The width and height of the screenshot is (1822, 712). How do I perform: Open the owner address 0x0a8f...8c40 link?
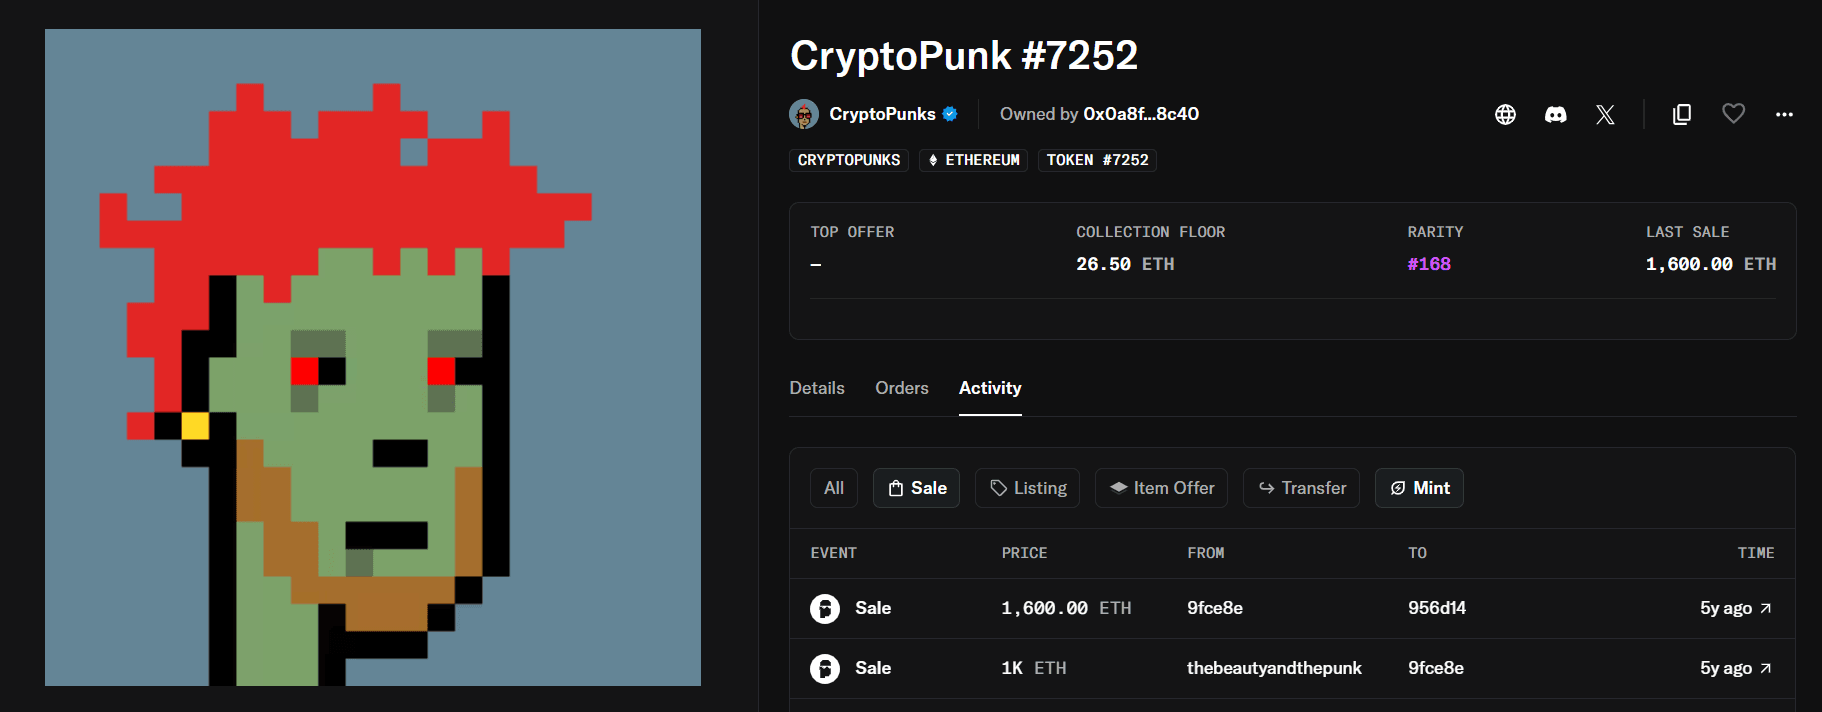click(x=1141, y=114)
